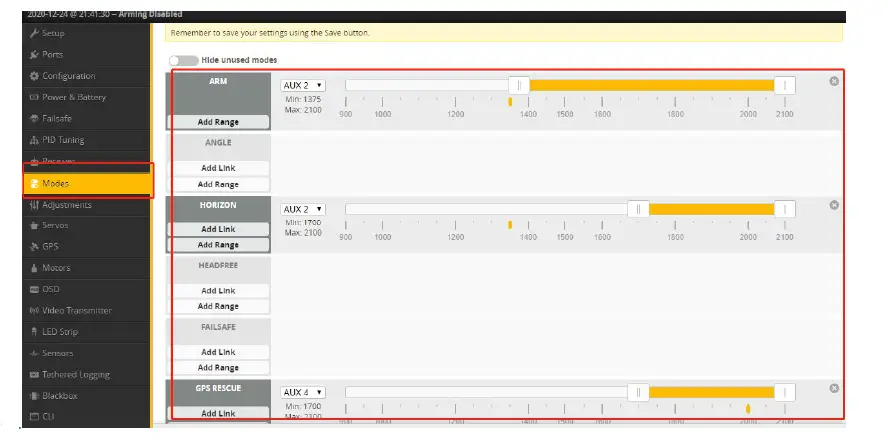
Task: Add Range for HEADFREE mode
Action: click(218, 306)
